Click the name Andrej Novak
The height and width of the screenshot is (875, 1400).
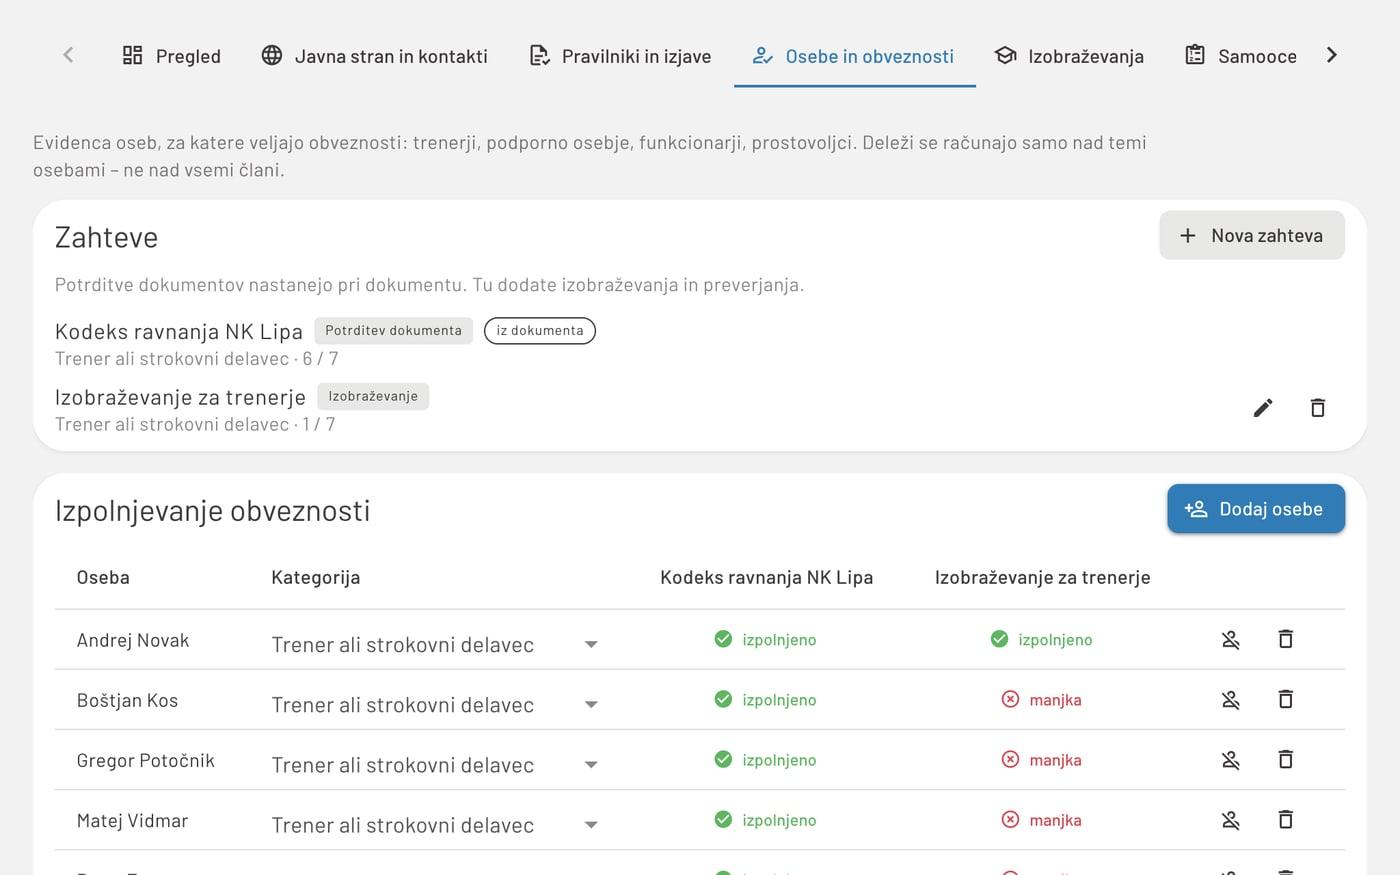[133, 640]
